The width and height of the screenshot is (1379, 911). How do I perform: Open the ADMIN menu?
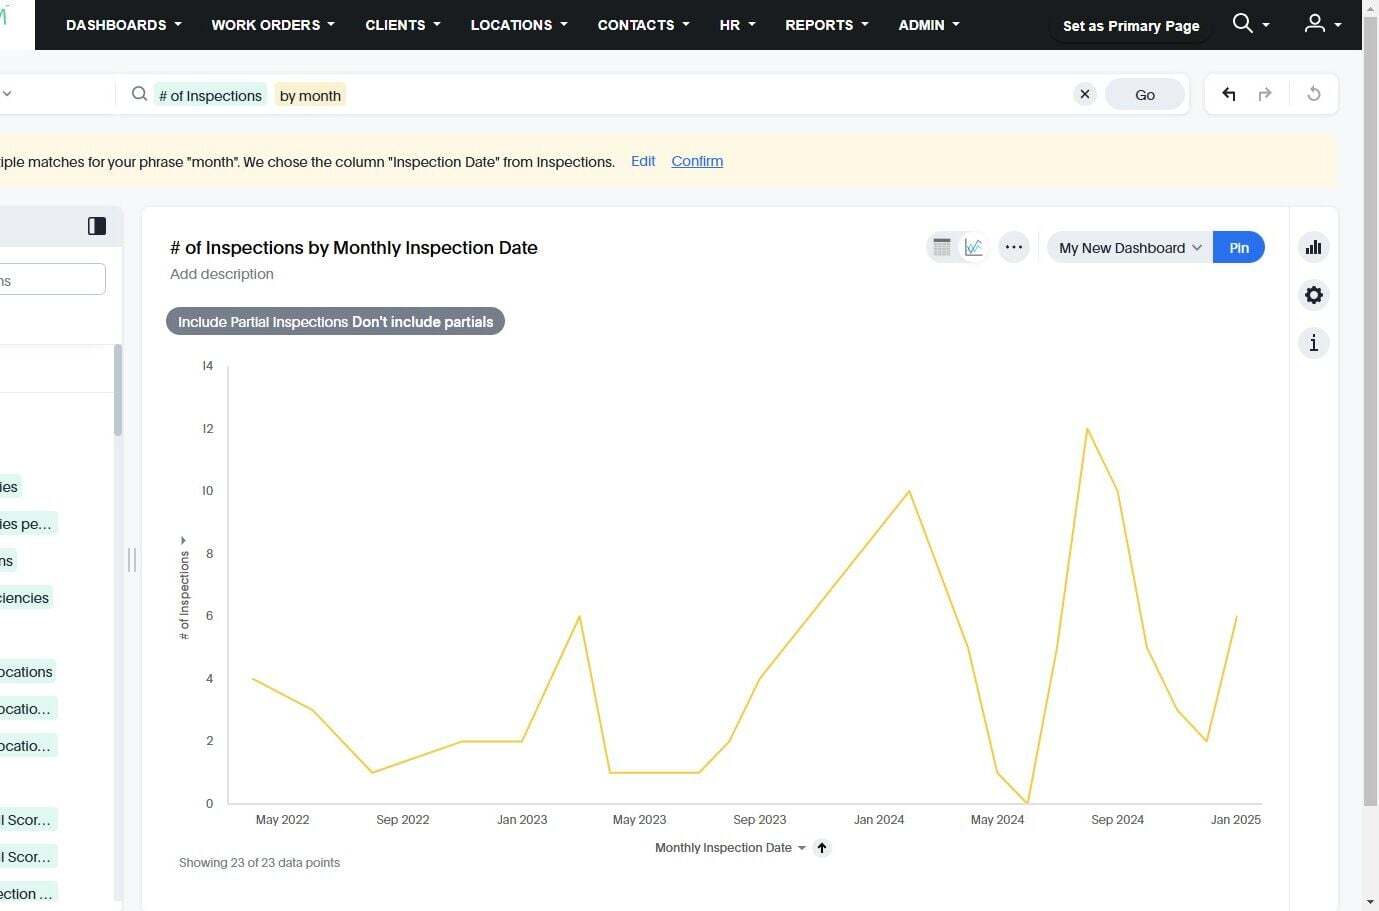(x=928, y=25)
